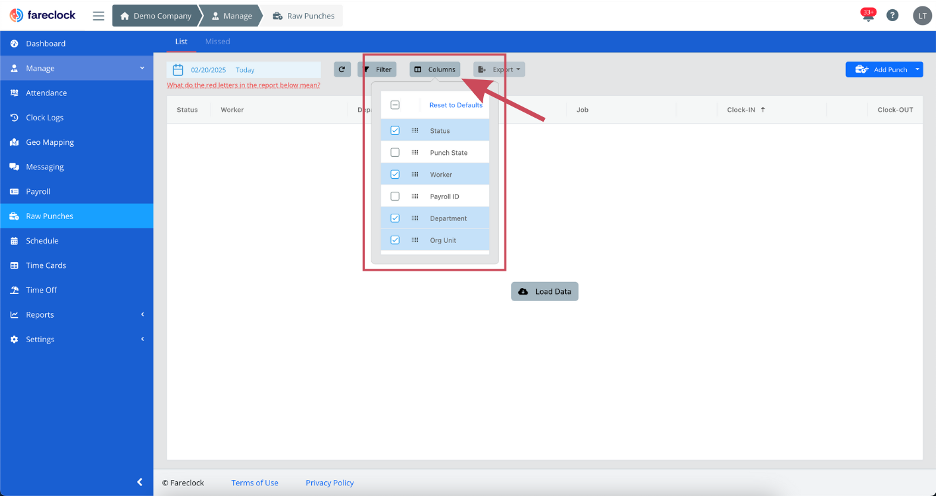Uncheck the Org Unit column checkbox
936x496 pixels.
pos(395,240)
